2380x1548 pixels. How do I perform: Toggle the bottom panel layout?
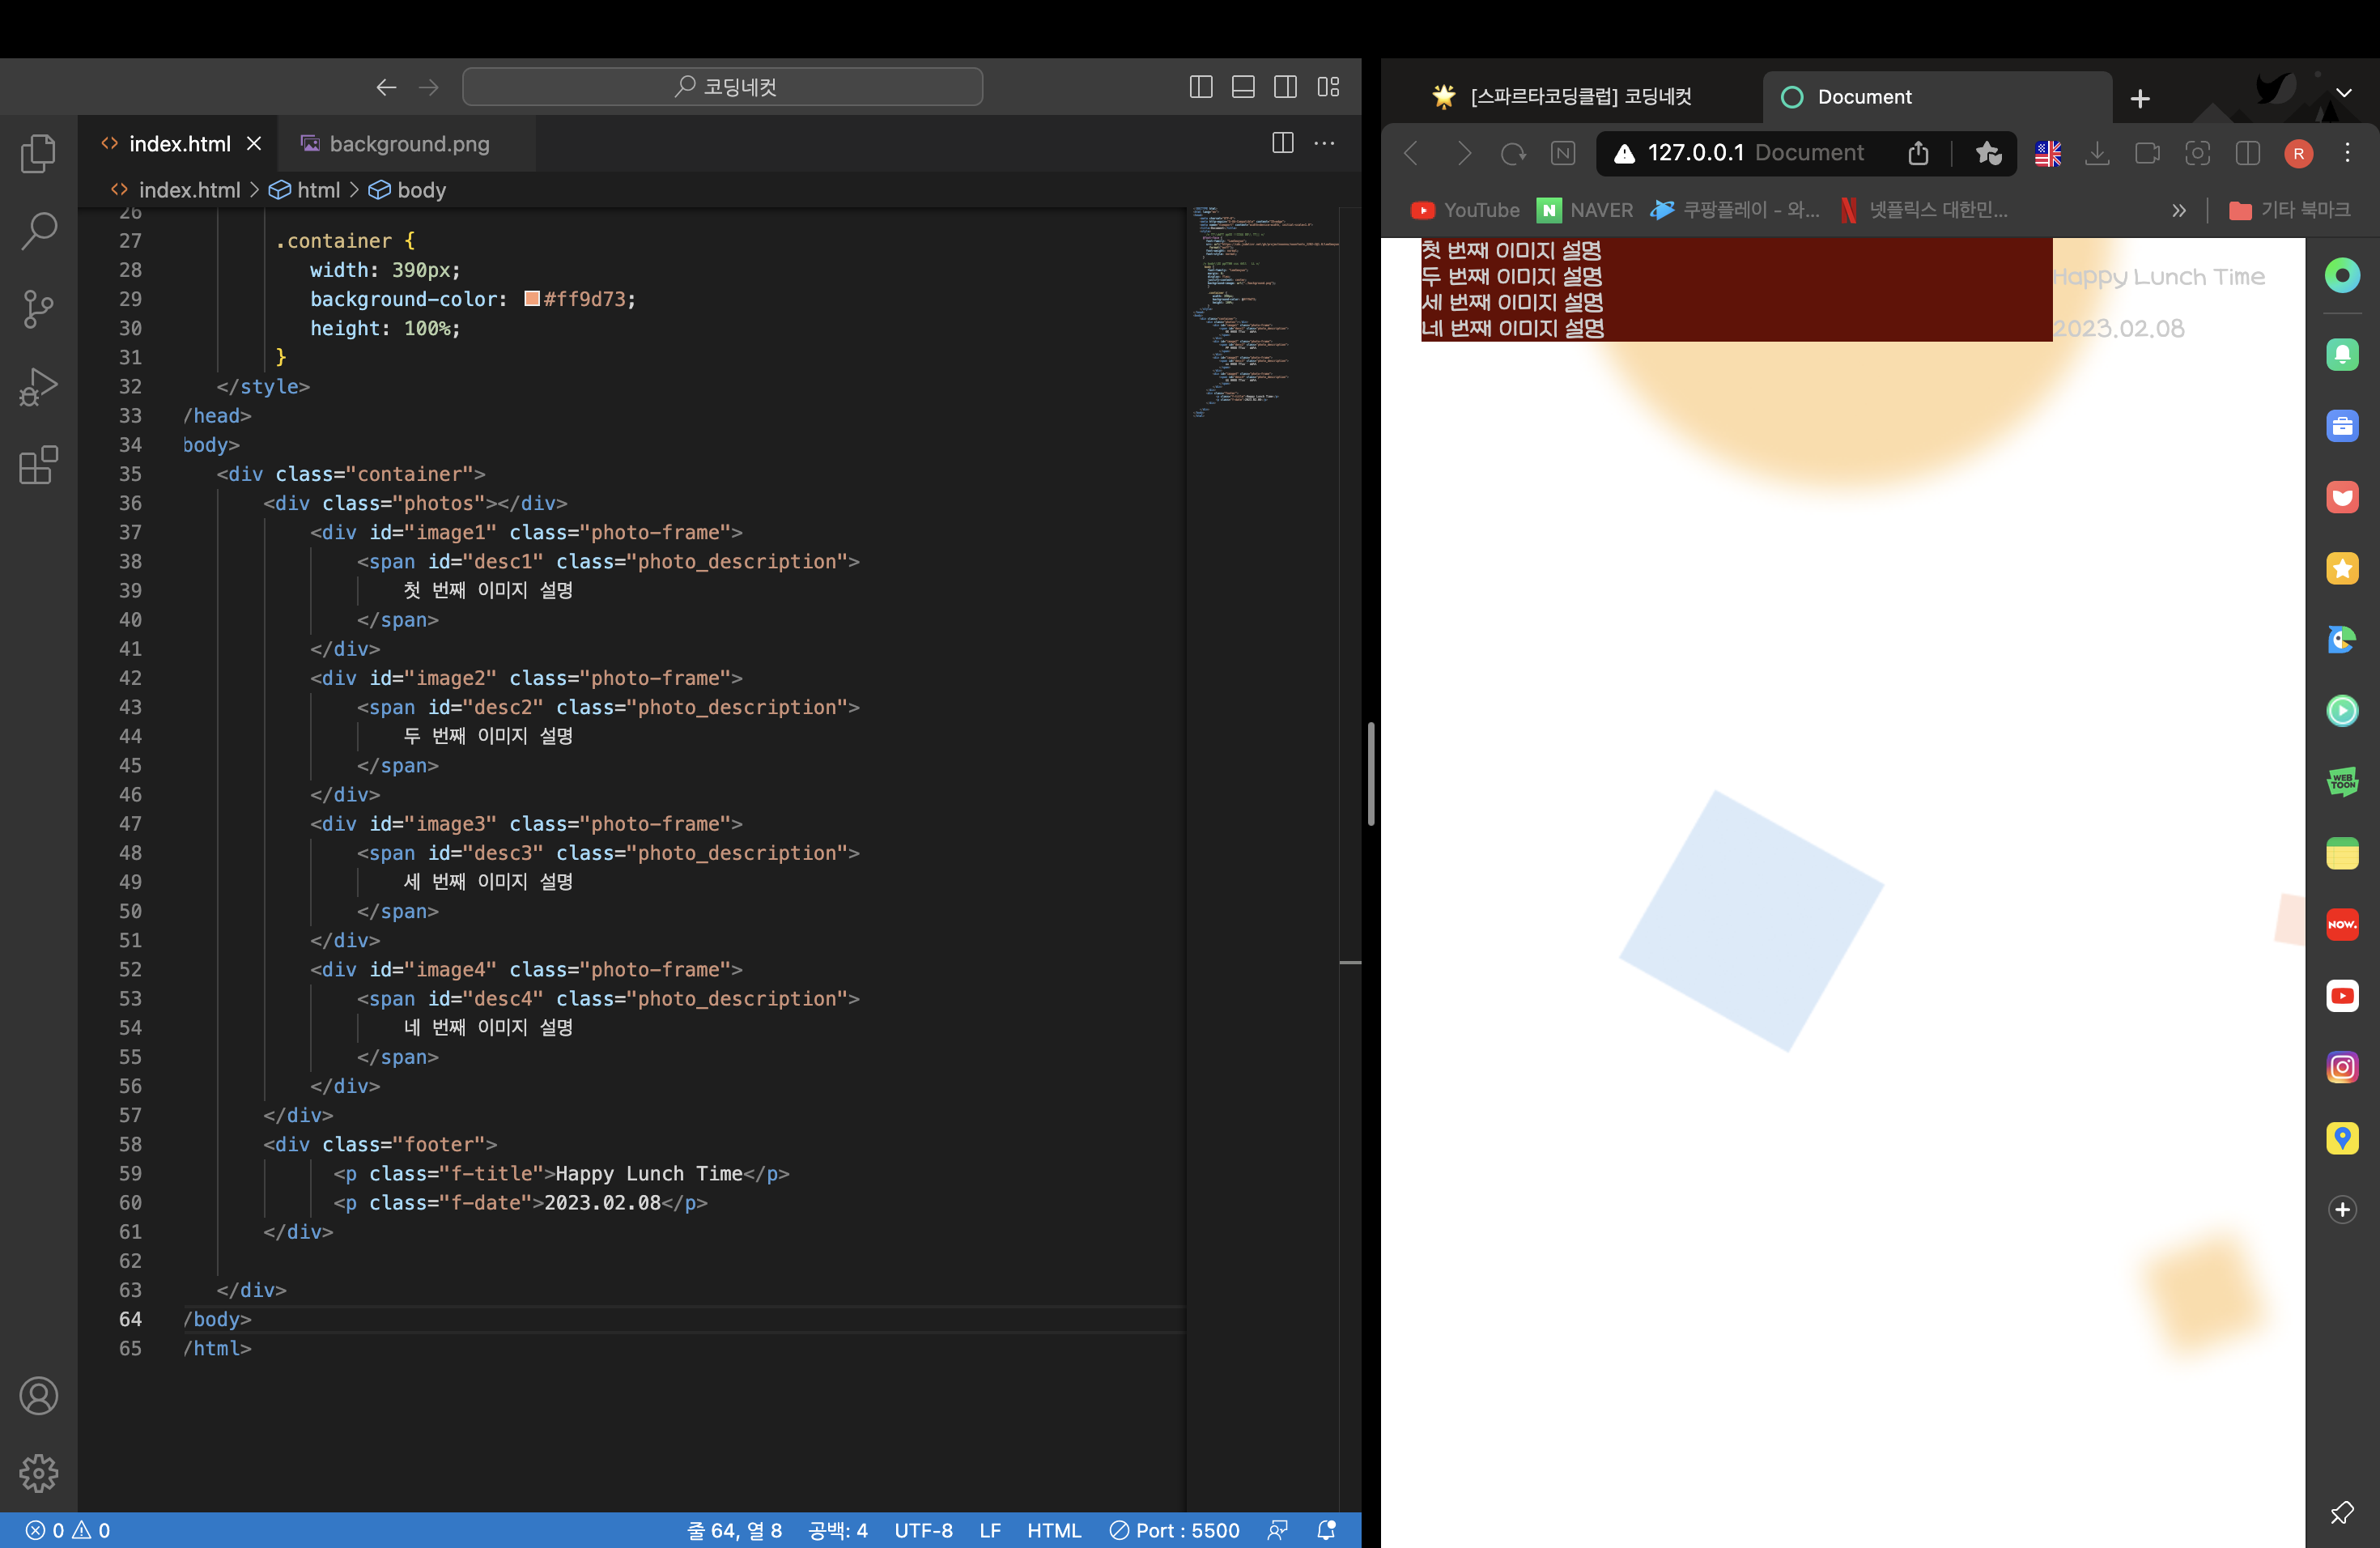point(1243,87)
